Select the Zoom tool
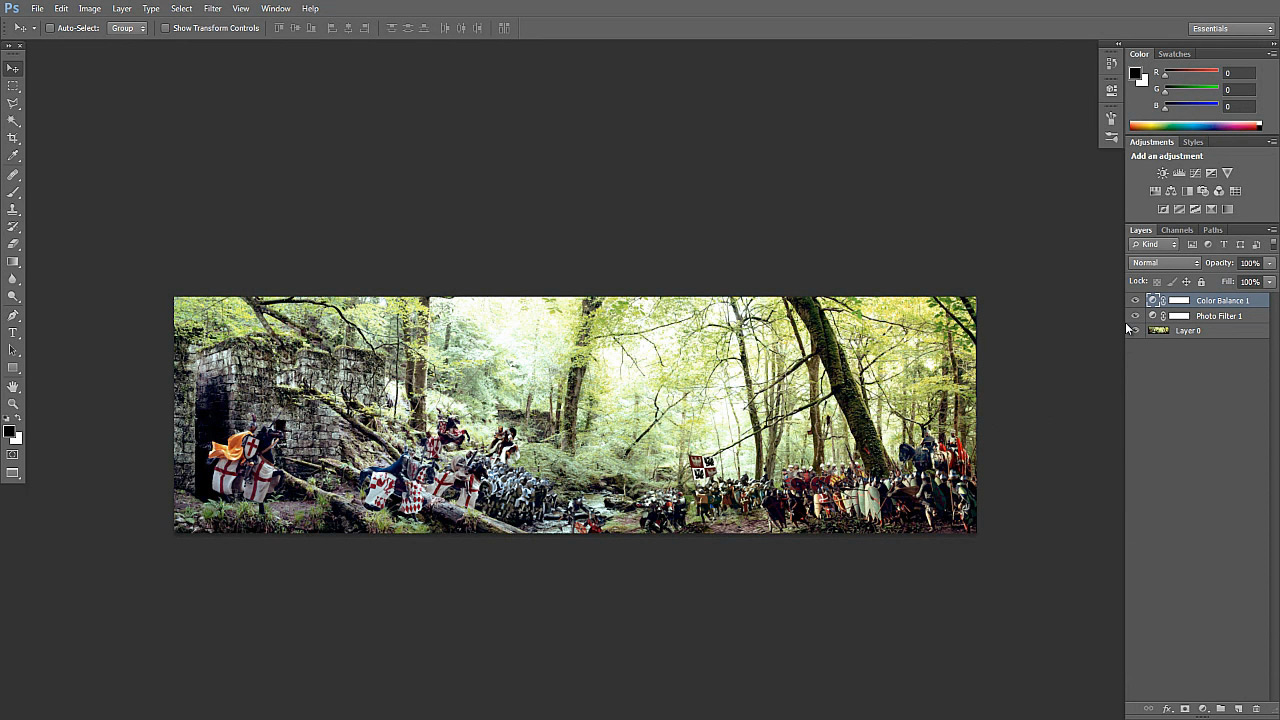 pyautogui.click(x=13, y=404)
